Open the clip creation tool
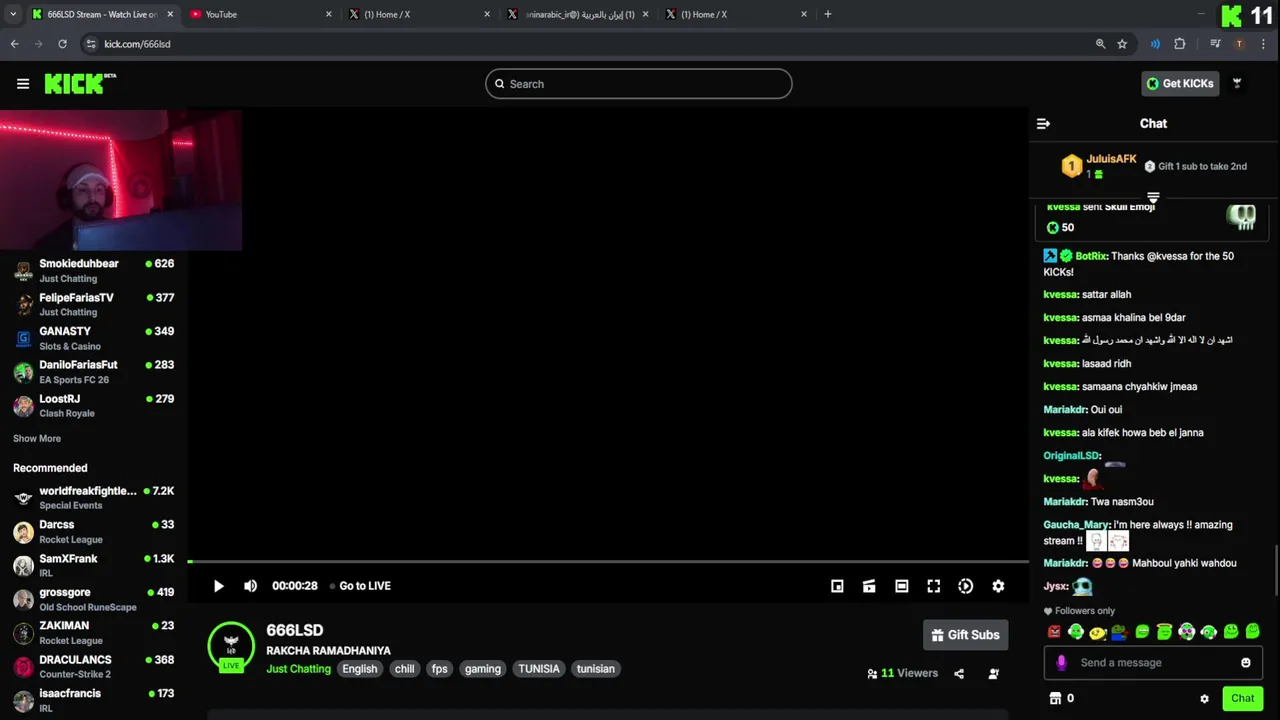The width and height of the screenshot is (1280, 720). (x=869, y=586)
